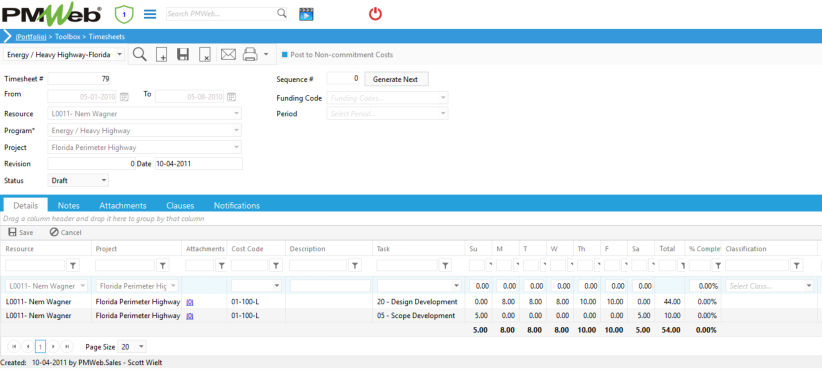The image size is (822, 388).
Task: Open the Notifications tab
Action: [x=236, y=206]
